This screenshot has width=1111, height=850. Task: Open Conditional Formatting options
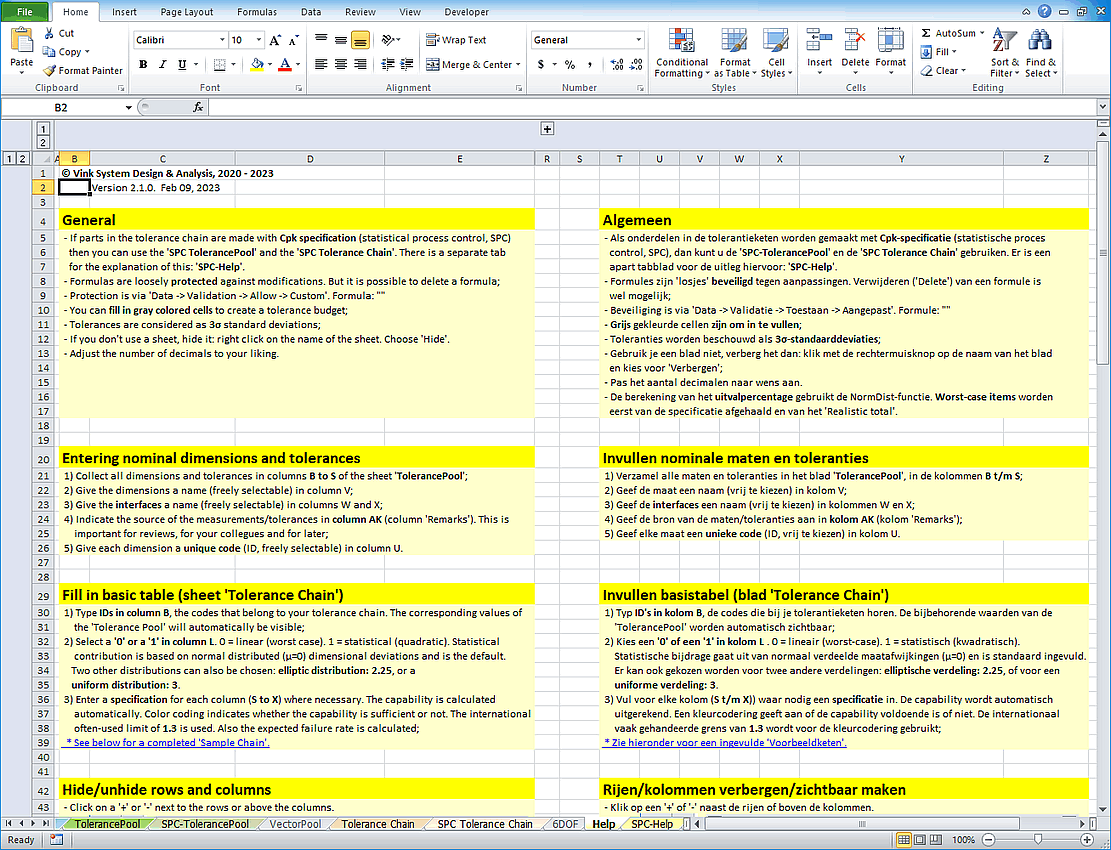(x=682, y=54)
